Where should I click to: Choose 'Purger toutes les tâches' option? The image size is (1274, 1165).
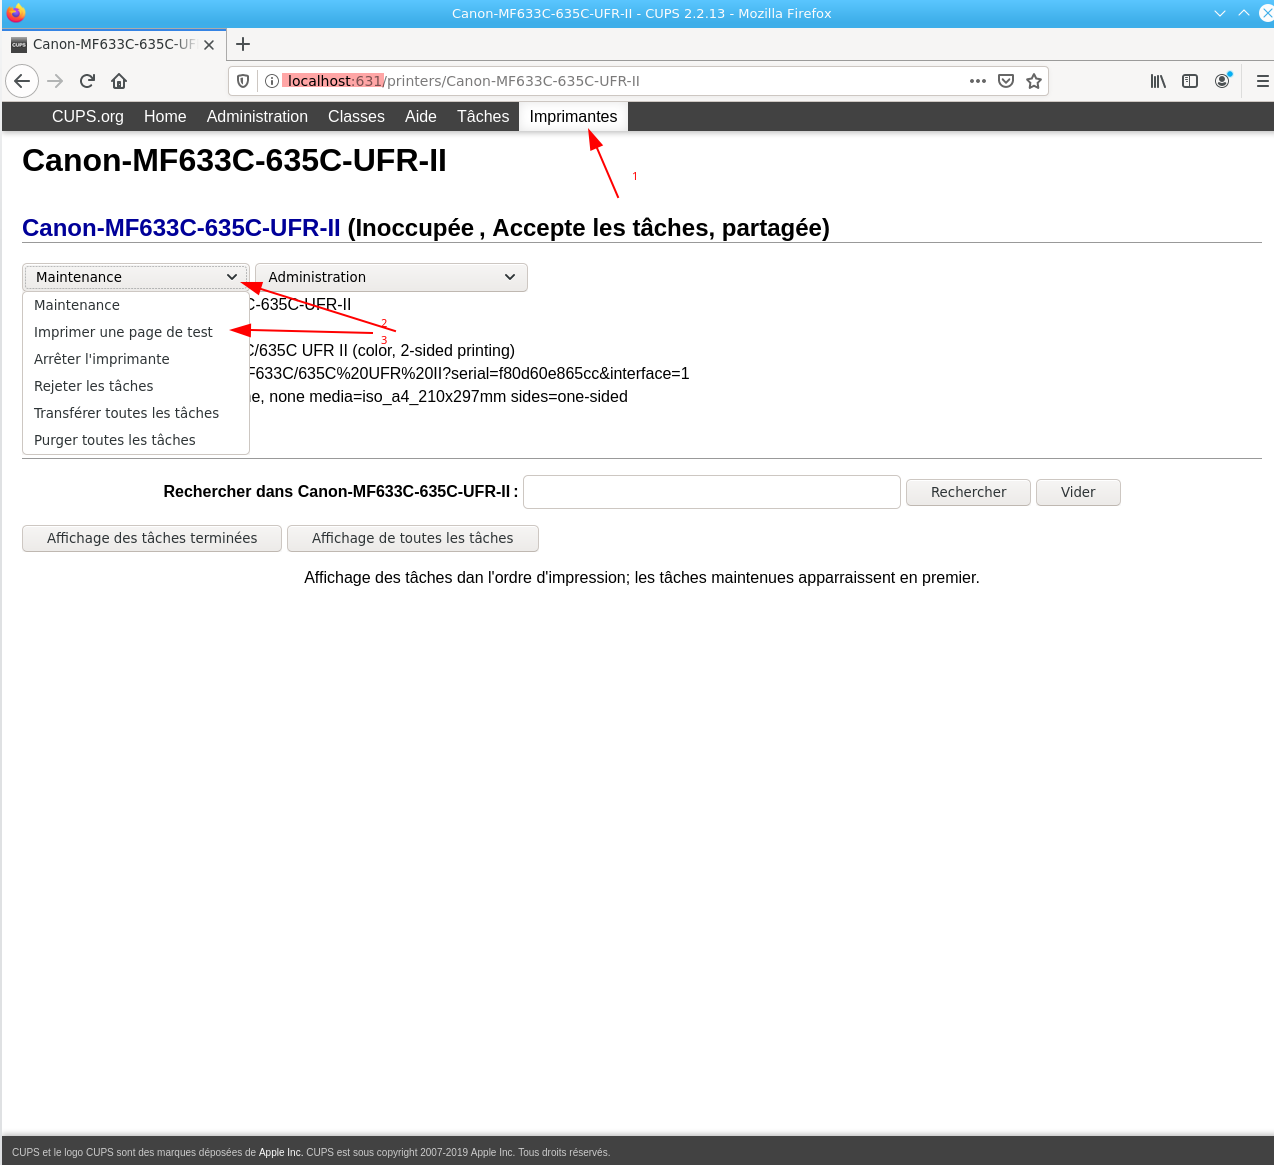tap(136, 440)
